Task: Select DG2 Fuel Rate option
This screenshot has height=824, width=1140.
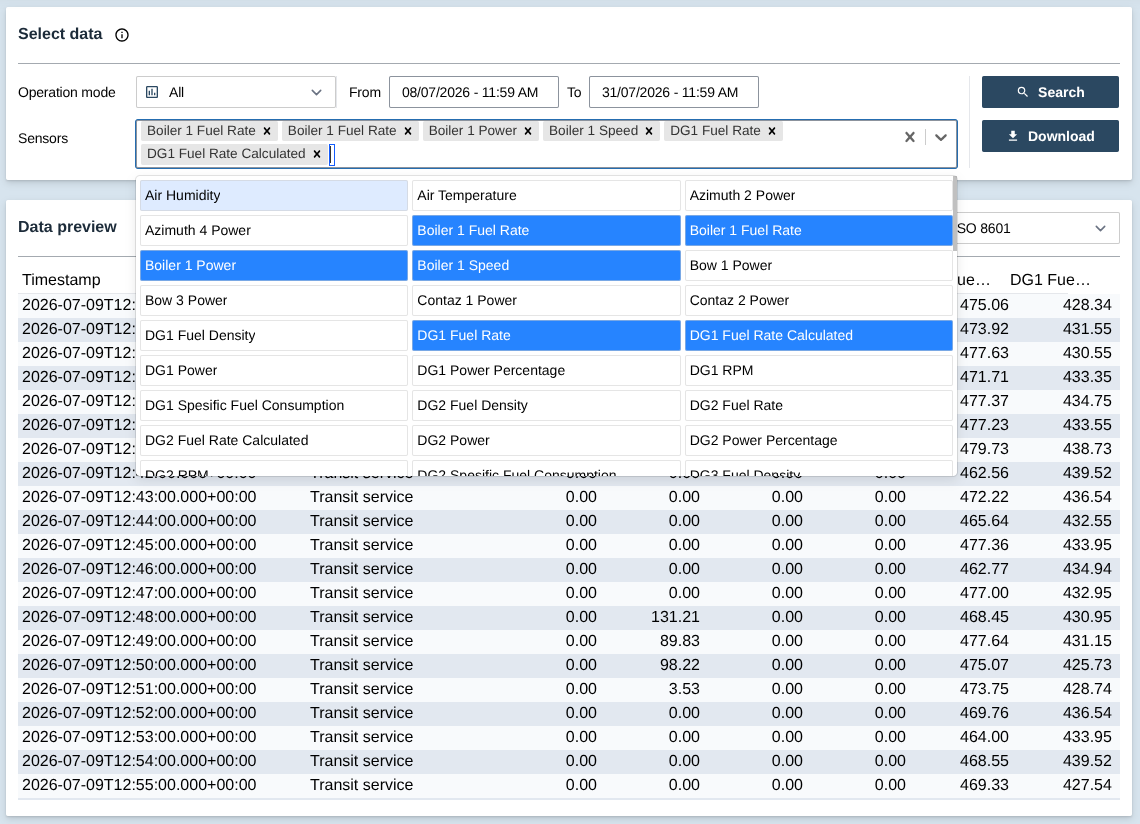Action: coord(819,405)
